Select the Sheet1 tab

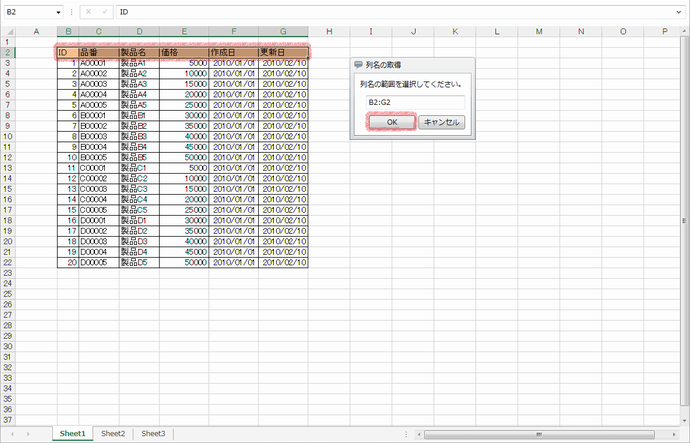pos(72,434)
